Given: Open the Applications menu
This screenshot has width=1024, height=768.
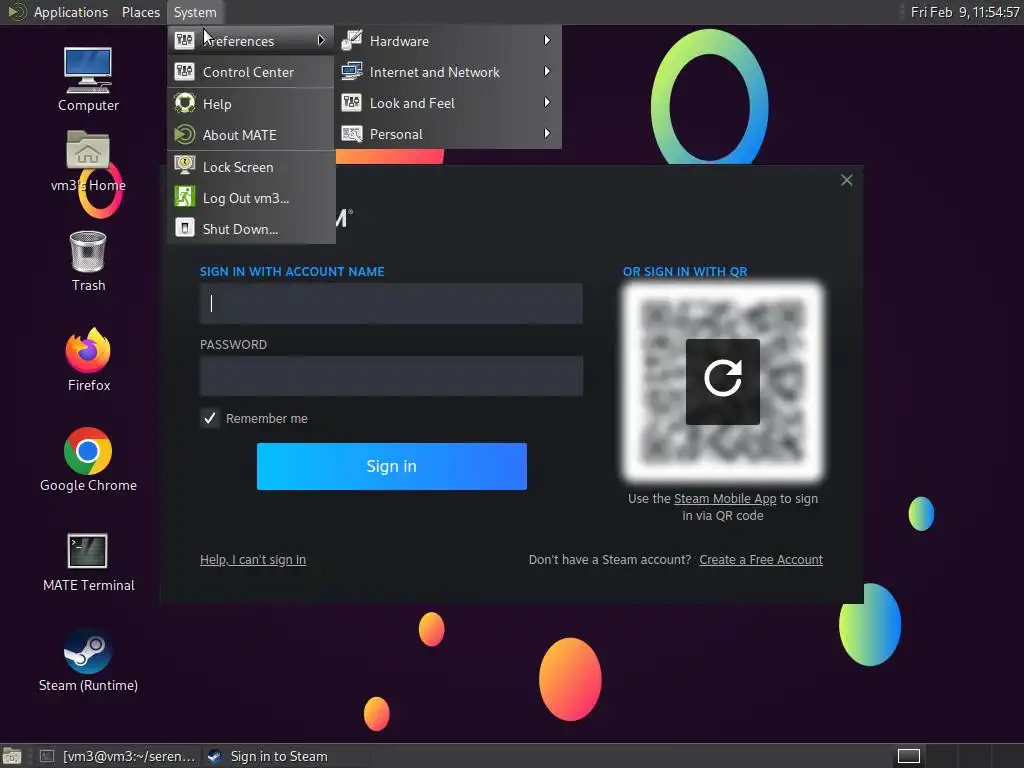Looking at the screenshot, I should (x=71, y=12).
